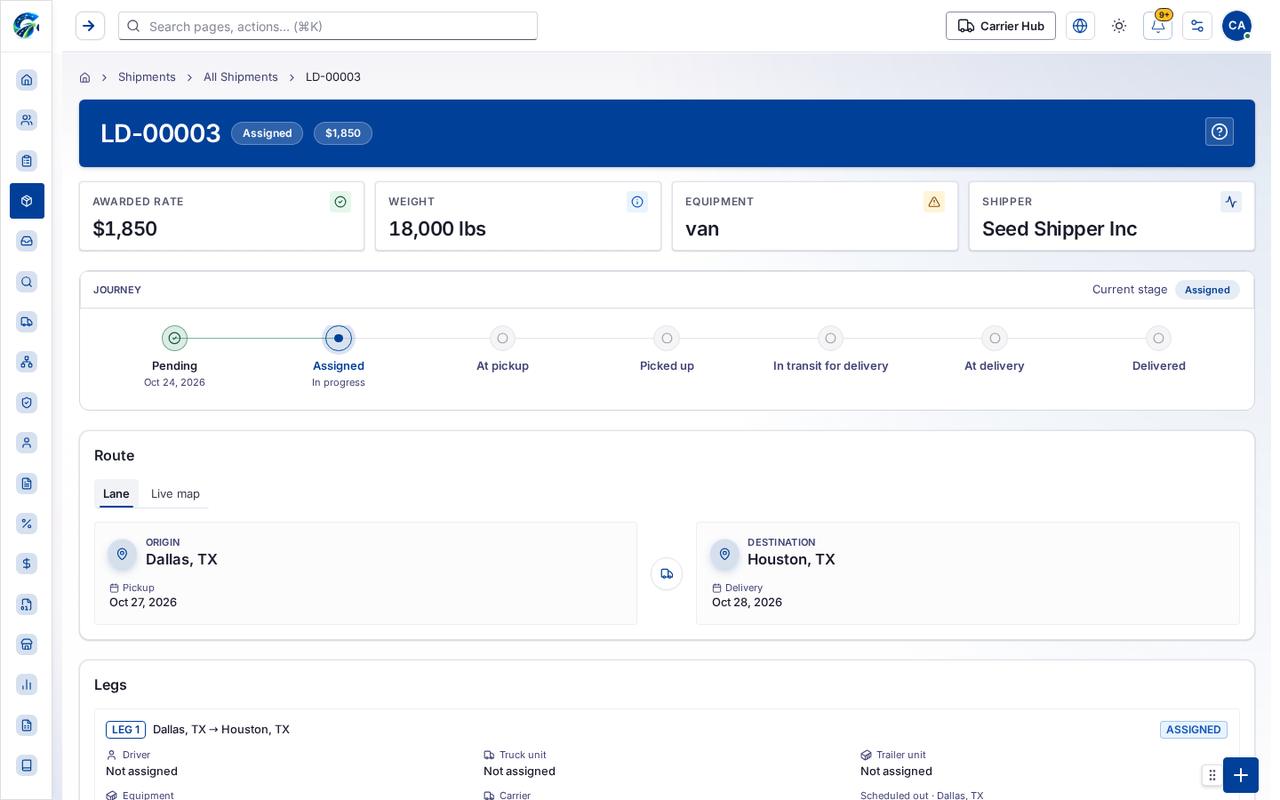Click the Shipper activity pulse icon

[1231, 202]
